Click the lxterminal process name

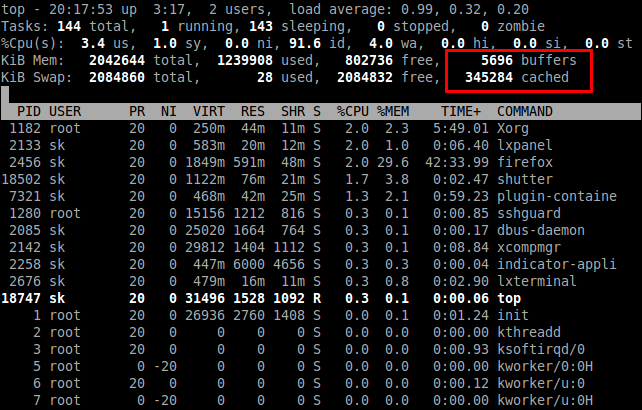tap(537, 281)
